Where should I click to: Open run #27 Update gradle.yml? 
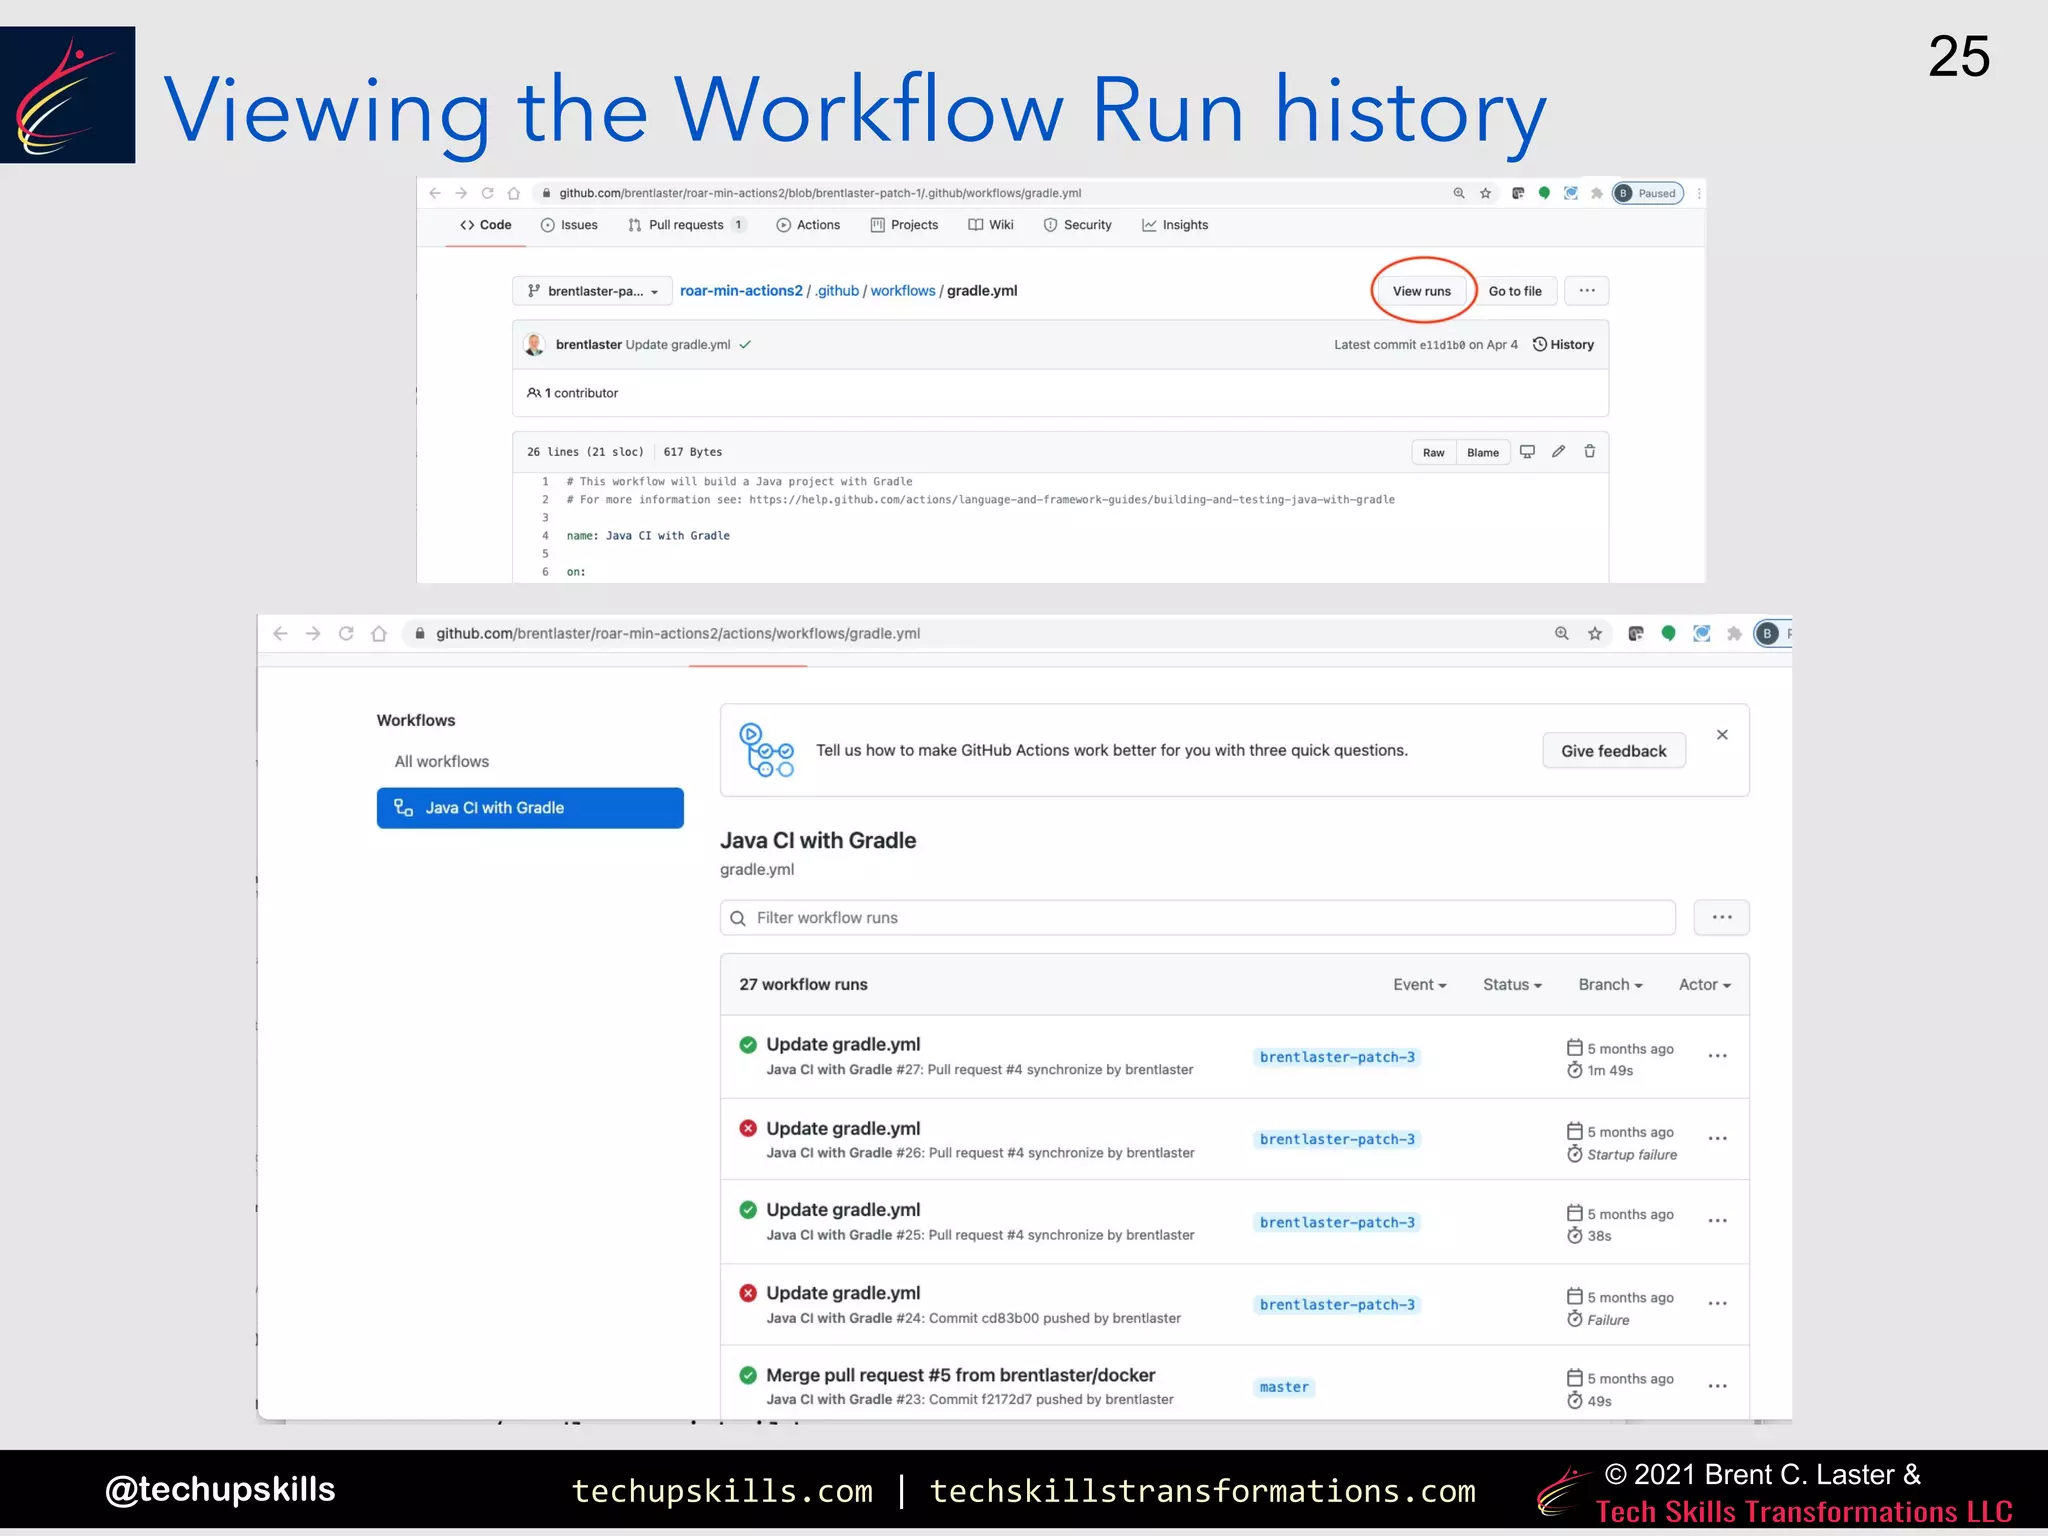tap(843, 1045)
